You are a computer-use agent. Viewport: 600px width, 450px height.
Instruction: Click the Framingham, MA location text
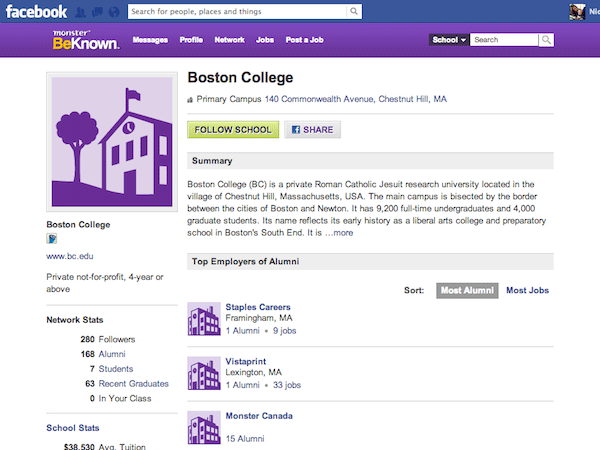(x=259, y=318)
